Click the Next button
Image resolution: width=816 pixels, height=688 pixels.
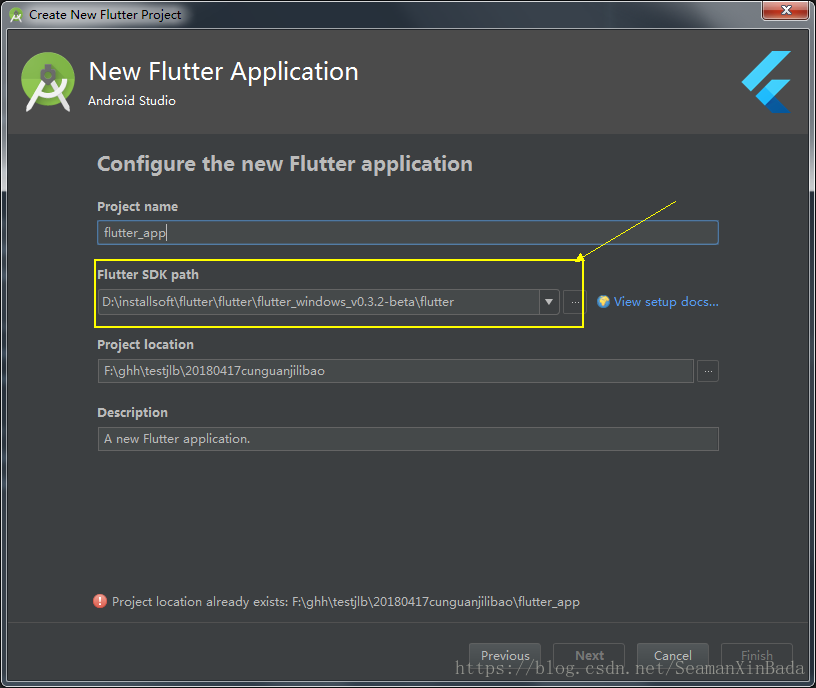(589, 655)
